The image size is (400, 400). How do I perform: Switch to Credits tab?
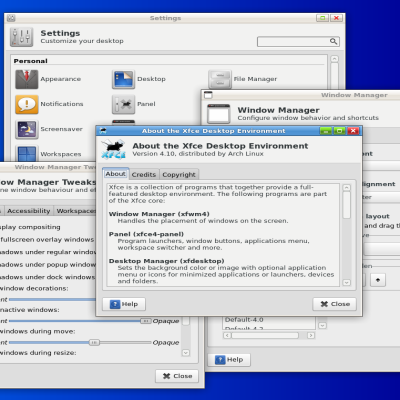144,174
